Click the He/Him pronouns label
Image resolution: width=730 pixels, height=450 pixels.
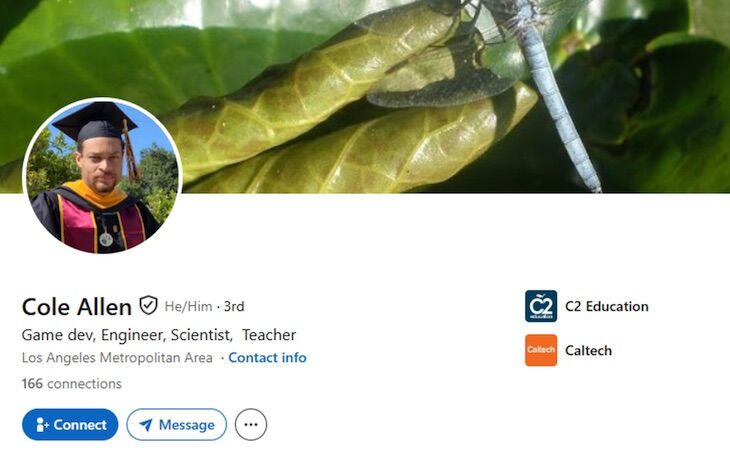coord(188,306)
